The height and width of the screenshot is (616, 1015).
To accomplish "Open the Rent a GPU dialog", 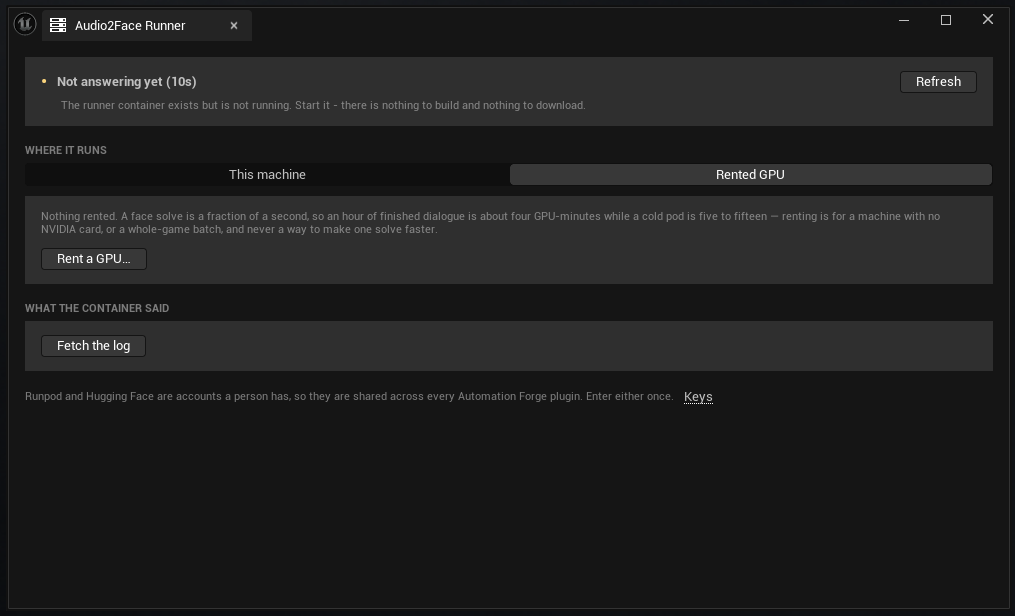I will [94, 259].
